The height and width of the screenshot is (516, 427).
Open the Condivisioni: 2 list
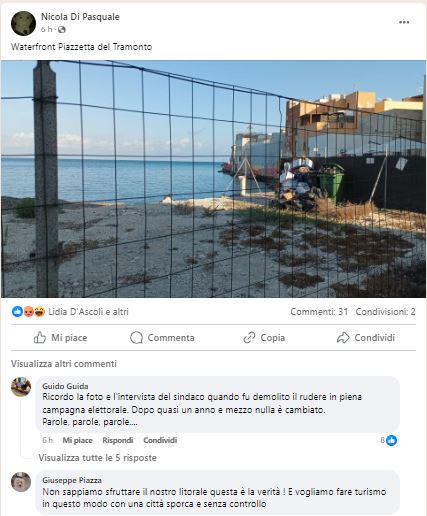tap(385, 312)
